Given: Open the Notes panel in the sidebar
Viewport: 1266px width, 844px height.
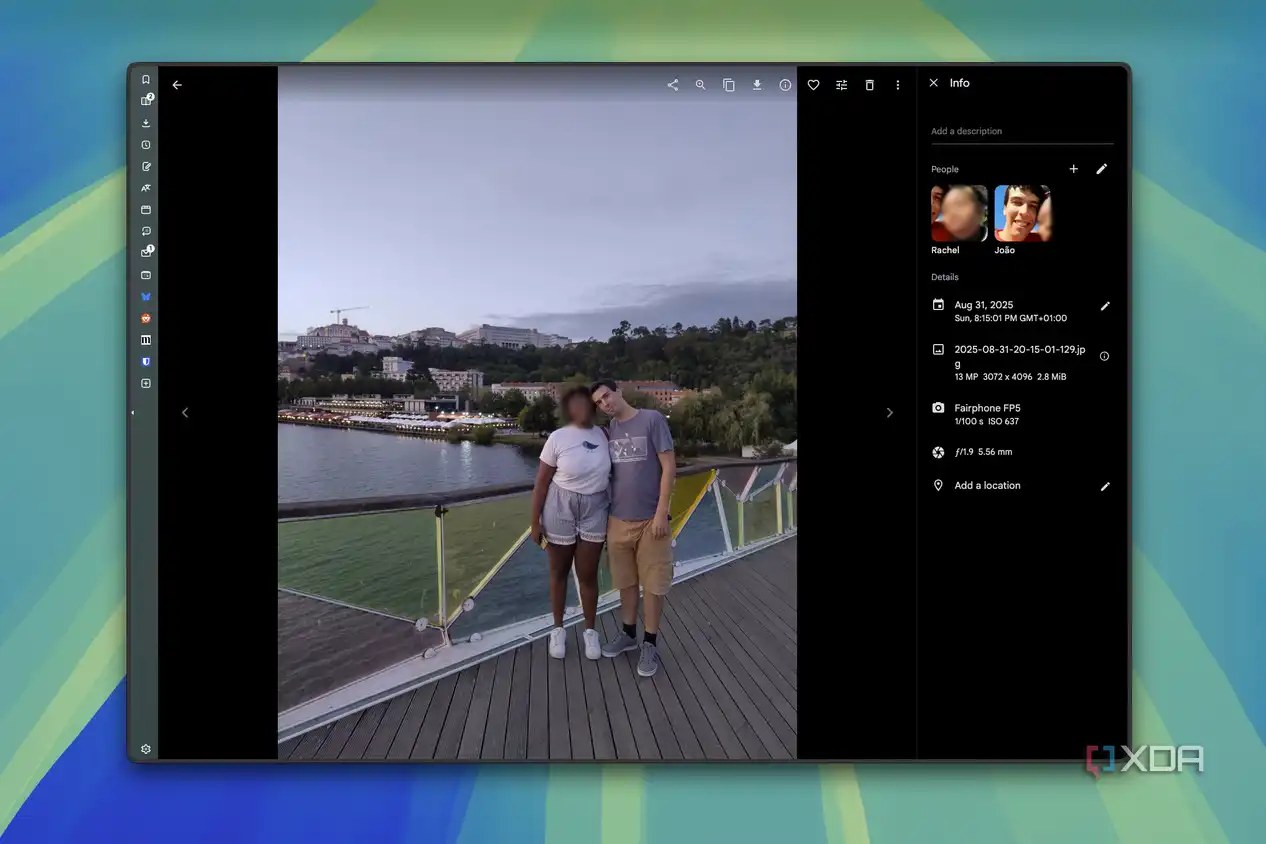Looking at the screenshot, I should (146, 166).
